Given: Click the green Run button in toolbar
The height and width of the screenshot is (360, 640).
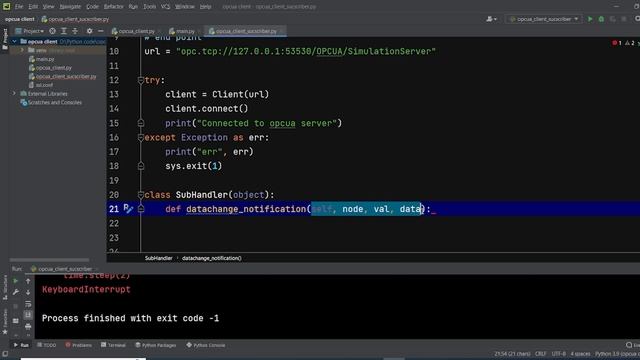Looking at the screenshot, I should tap(590, 19).
